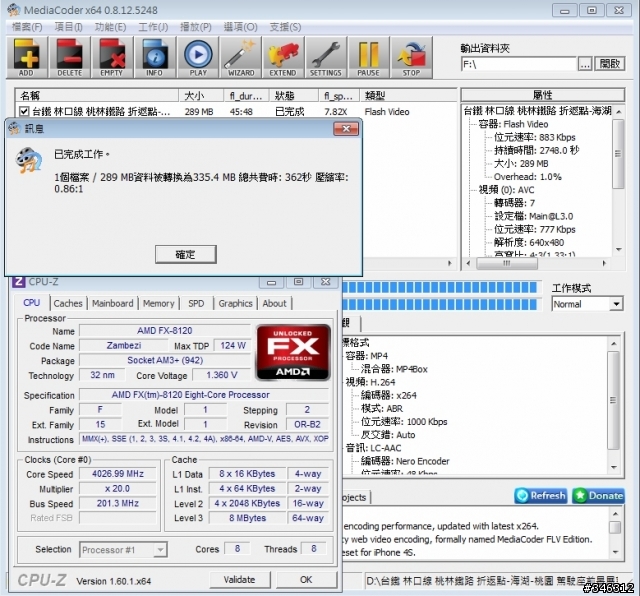Screen dimensions: 640x596
Task: Select the 音訊: LC-AAC tree node
Action: coord(373,448)
